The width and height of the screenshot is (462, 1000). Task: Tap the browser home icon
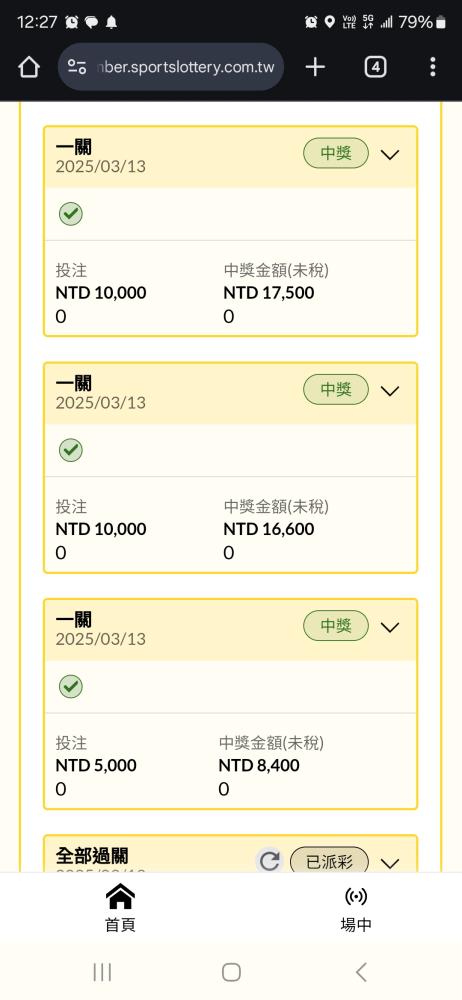29,67
